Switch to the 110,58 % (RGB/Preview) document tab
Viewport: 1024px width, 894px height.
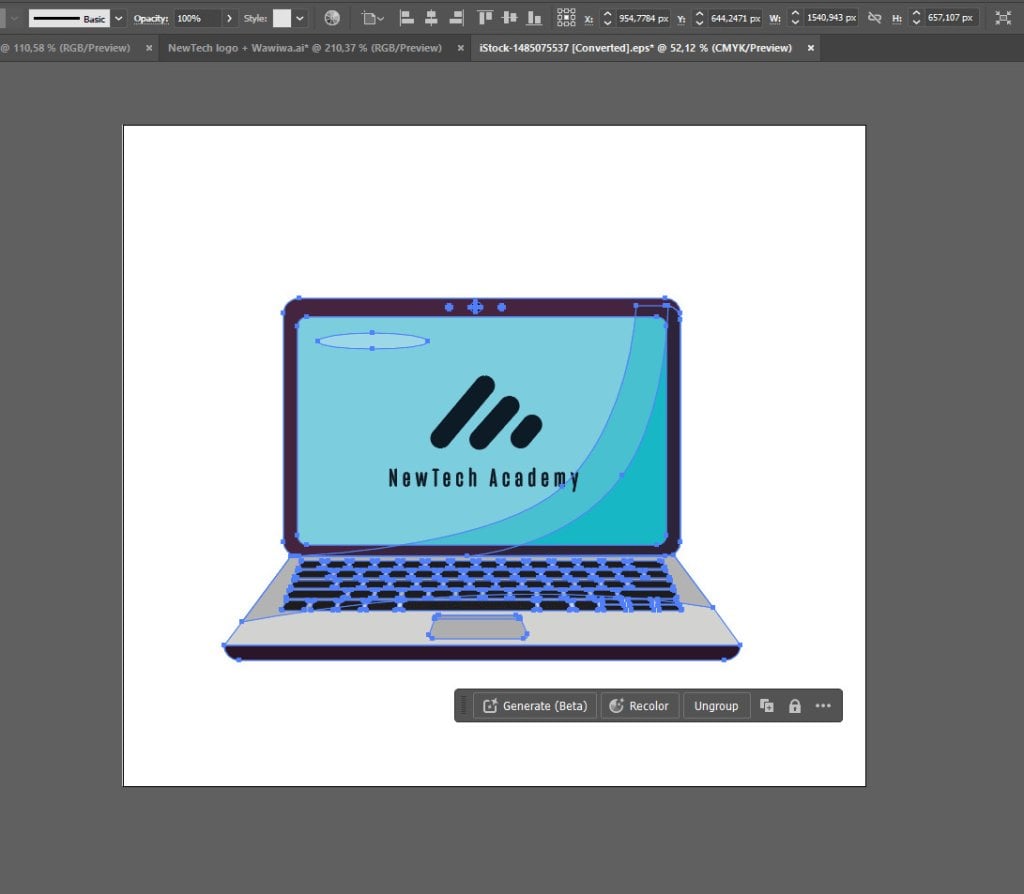(x=67, y=48)
